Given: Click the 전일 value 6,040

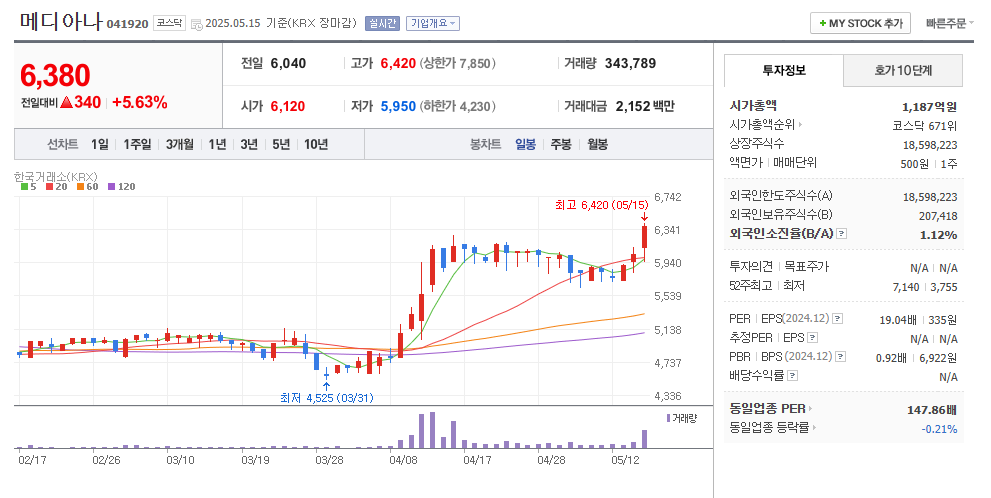Looking at the screenshot, I should (288, 64).
